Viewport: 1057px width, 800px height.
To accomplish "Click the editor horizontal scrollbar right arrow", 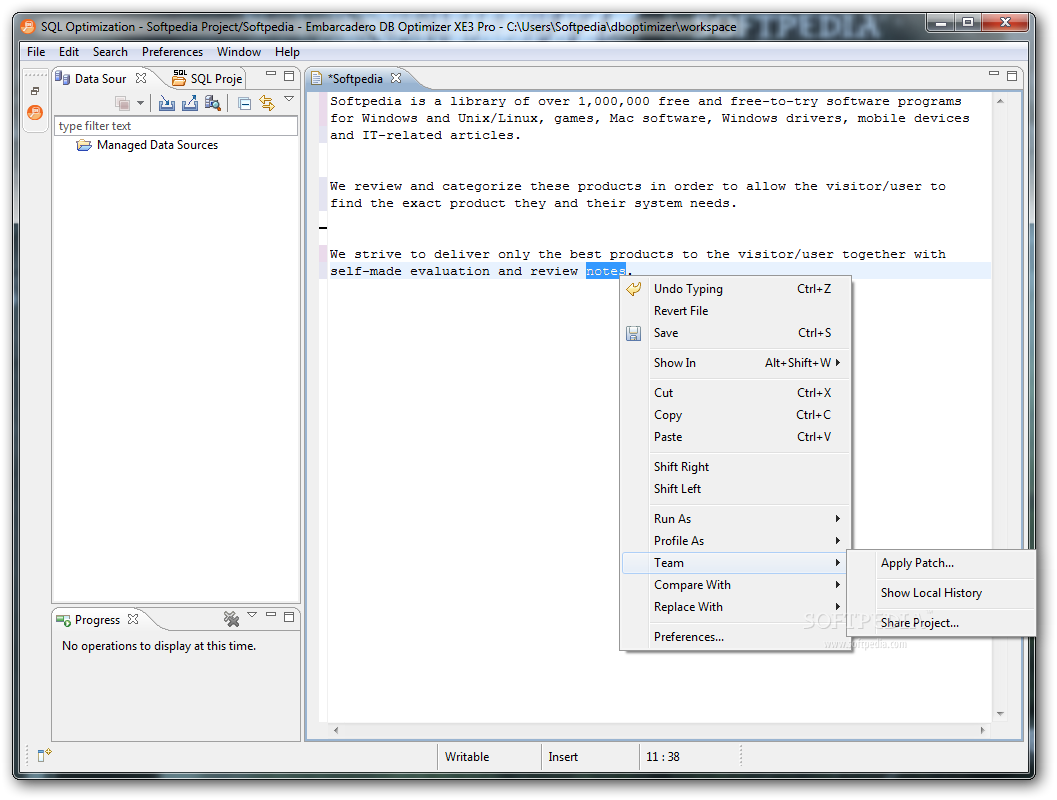I will pyautogui.click(x=983, y=730).
